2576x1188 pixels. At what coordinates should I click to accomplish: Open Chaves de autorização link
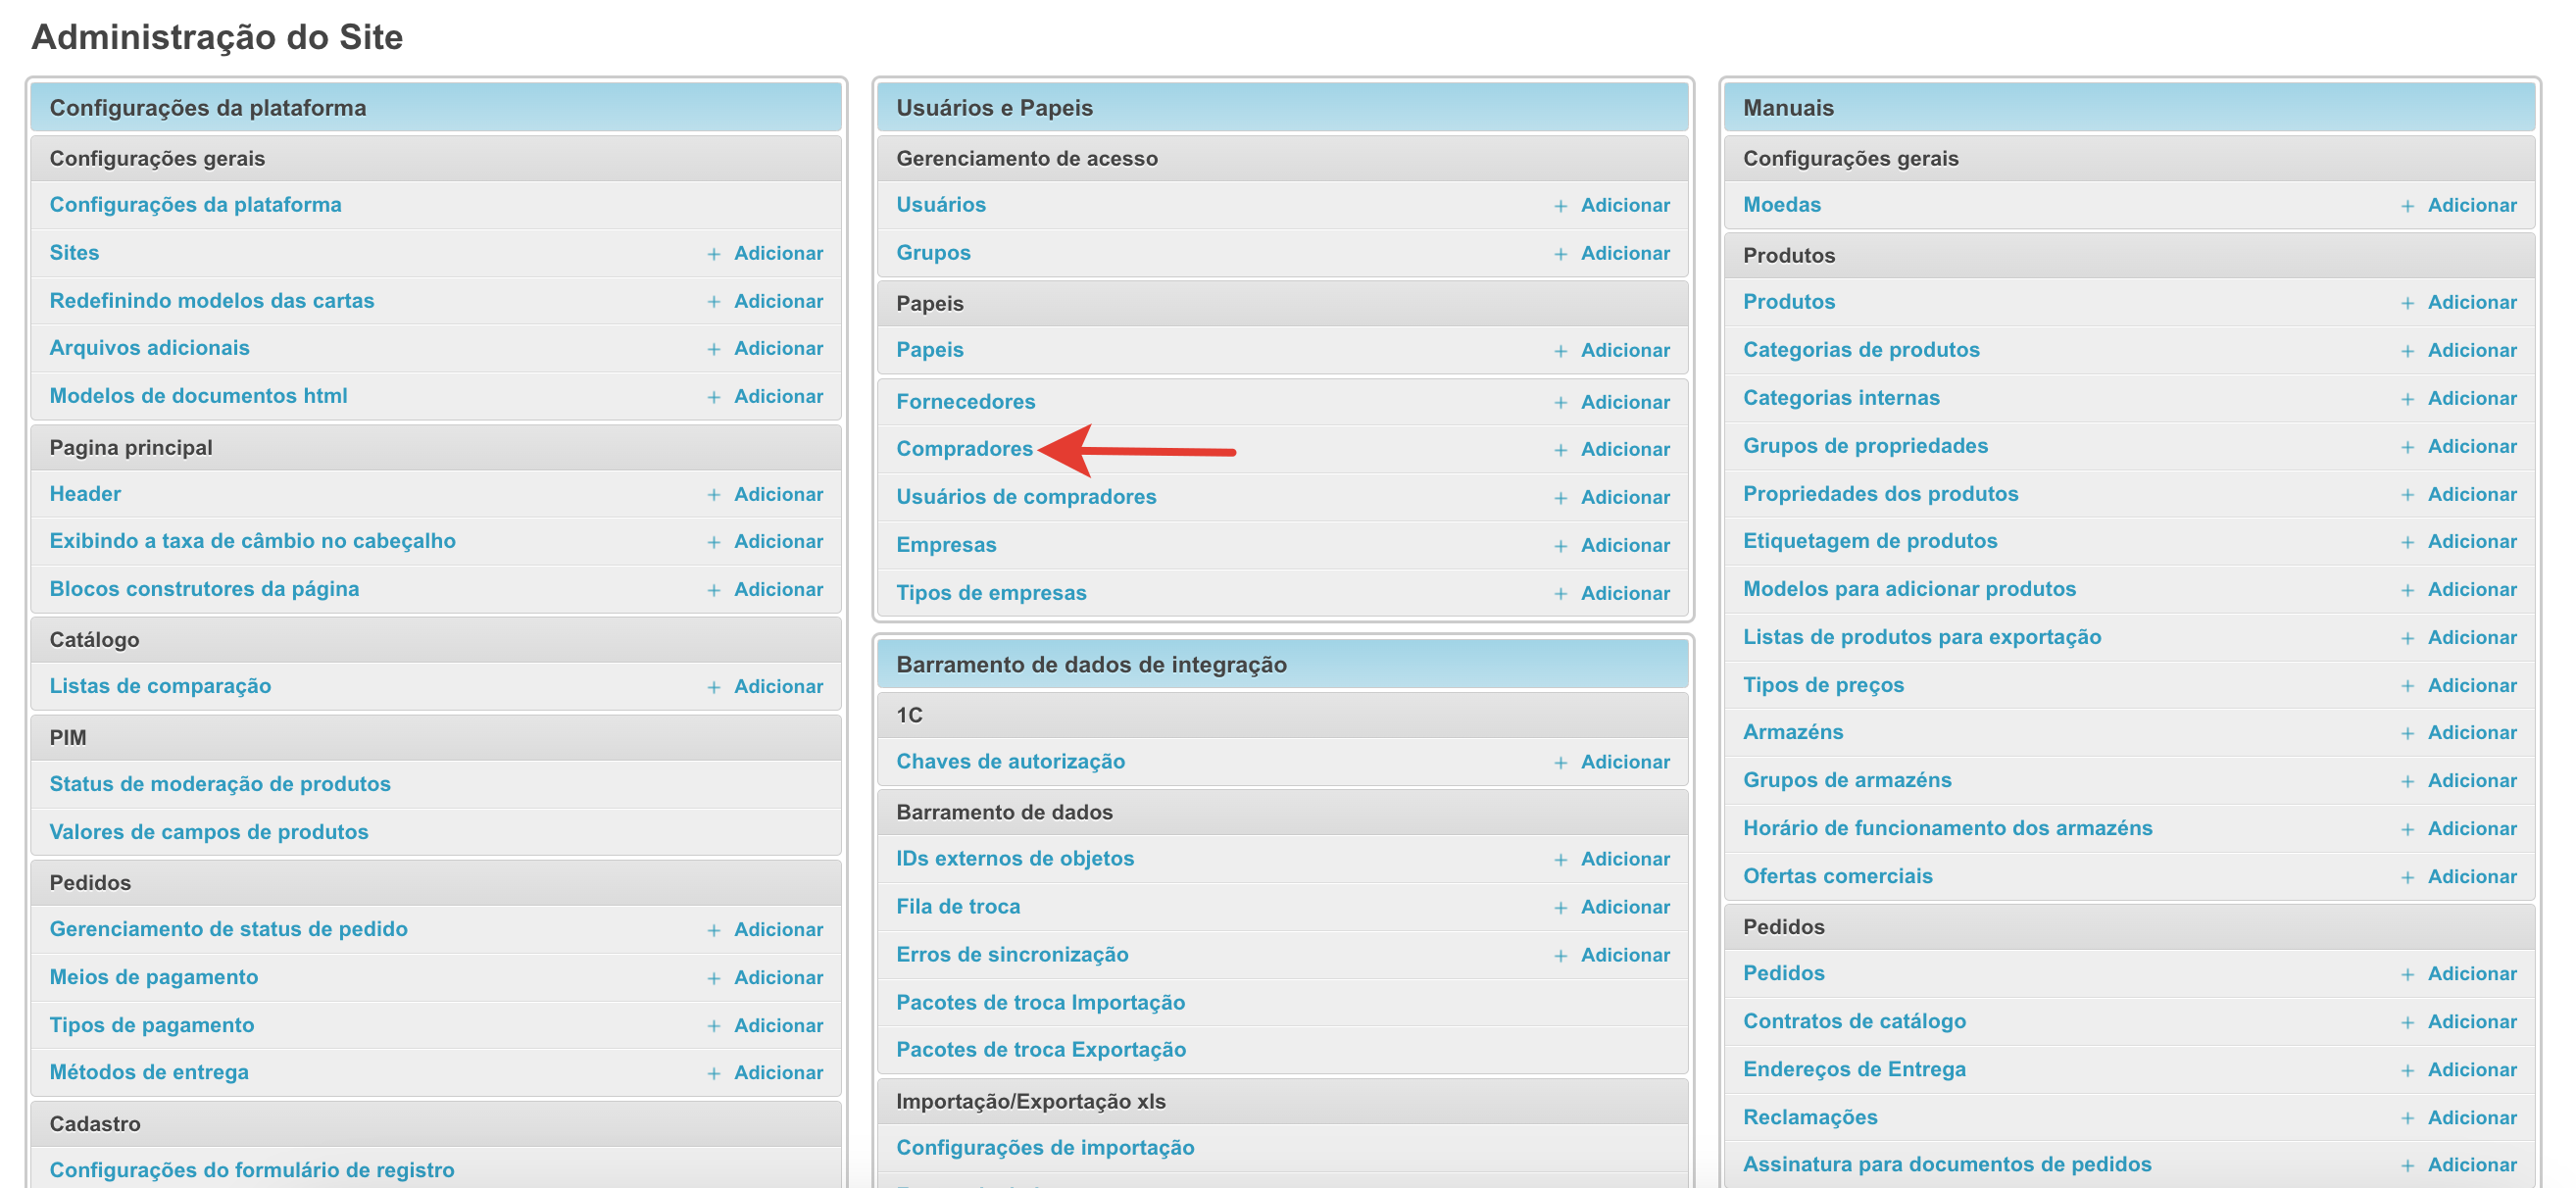(x=1010, y=762)
